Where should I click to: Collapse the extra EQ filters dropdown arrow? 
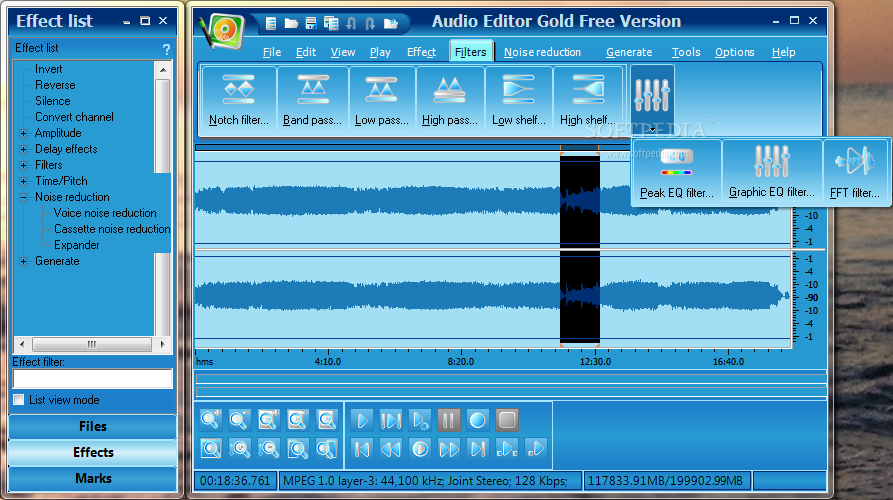point(653,130)
